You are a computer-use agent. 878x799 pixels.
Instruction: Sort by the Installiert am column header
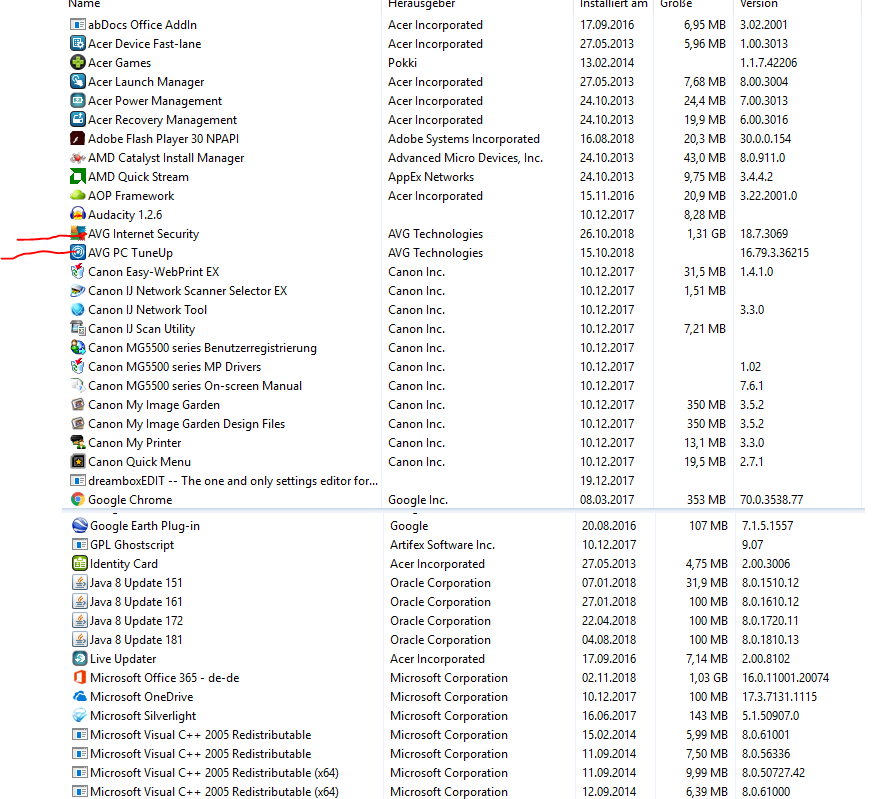[613, 4]
